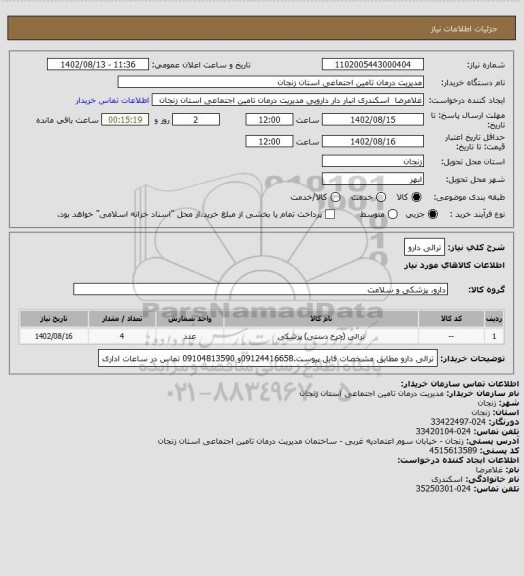Screen dimensions: 524x576
Task: Click the buyer notes text box
Action: pyautogui.click(x=268, y=358)
